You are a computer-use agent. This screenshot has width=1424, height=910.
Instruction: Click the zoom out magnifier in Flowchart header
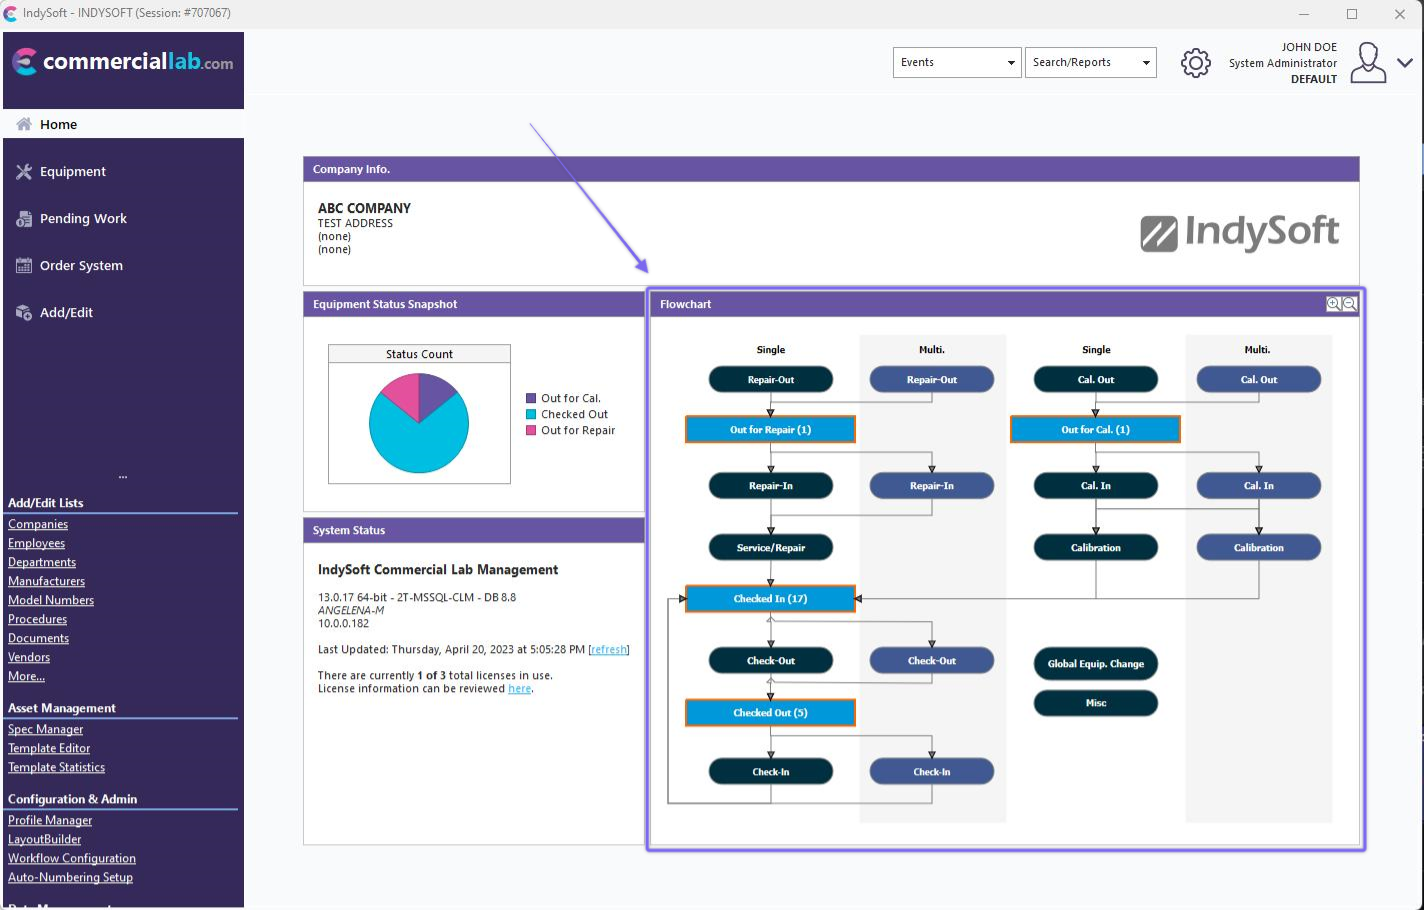(1349, 304)
